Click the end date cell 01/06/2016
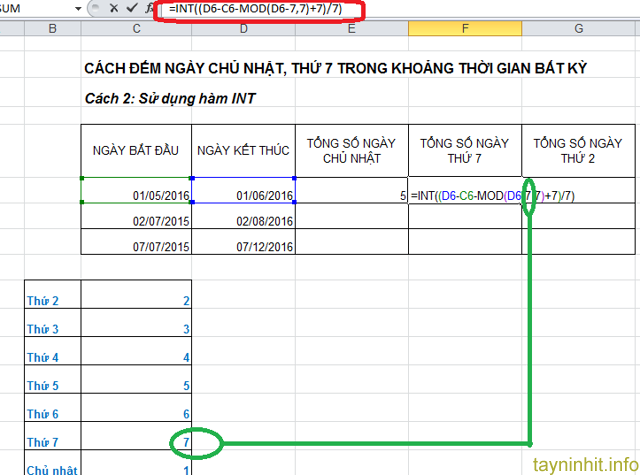 (243, 195)
